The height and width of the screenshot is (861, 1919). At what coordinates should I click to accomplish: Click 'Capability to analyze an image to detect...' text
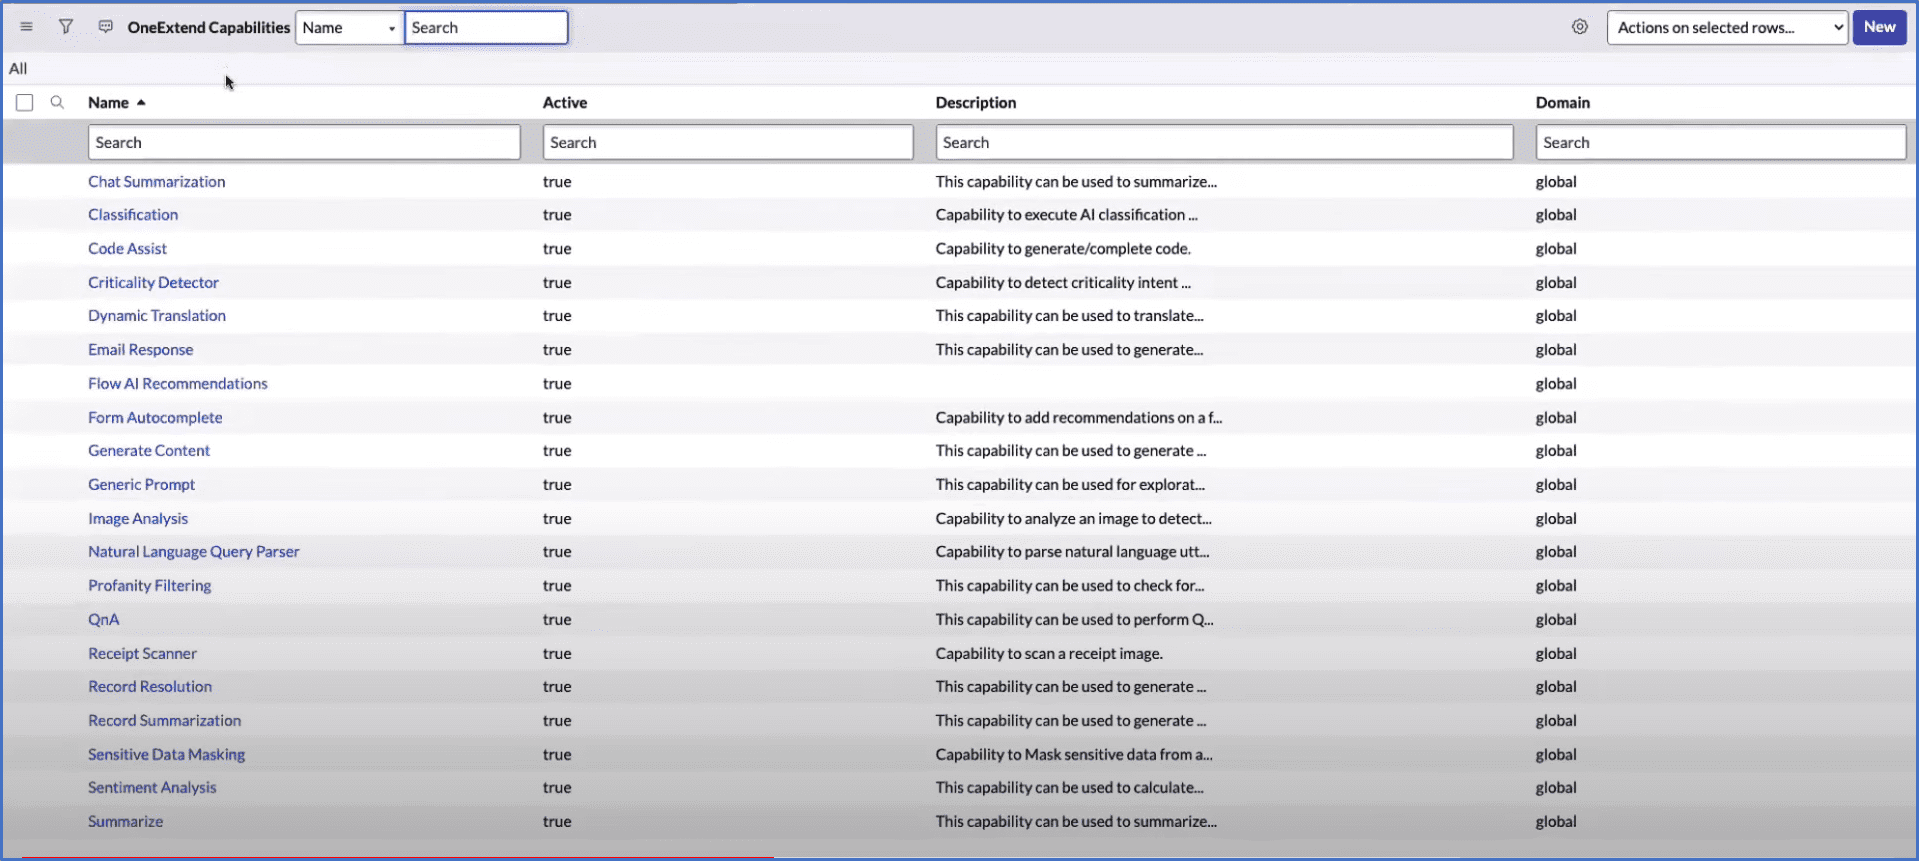1073,518
